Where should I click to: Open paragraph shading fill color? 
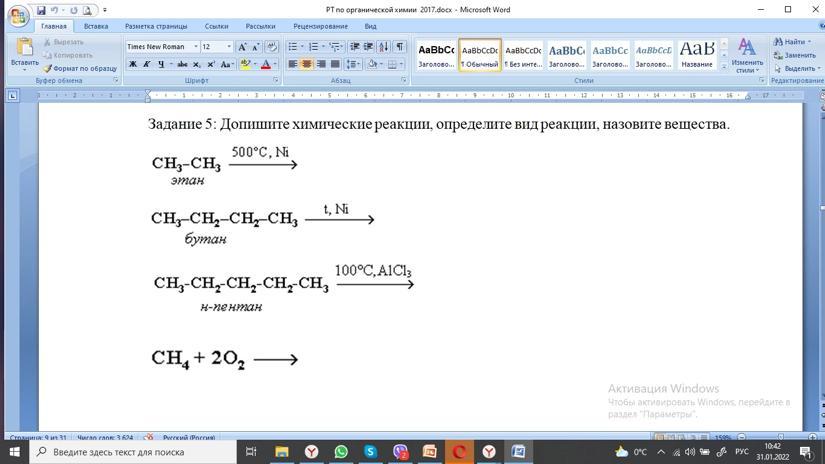pyautogui.click(x=374, y=64)
